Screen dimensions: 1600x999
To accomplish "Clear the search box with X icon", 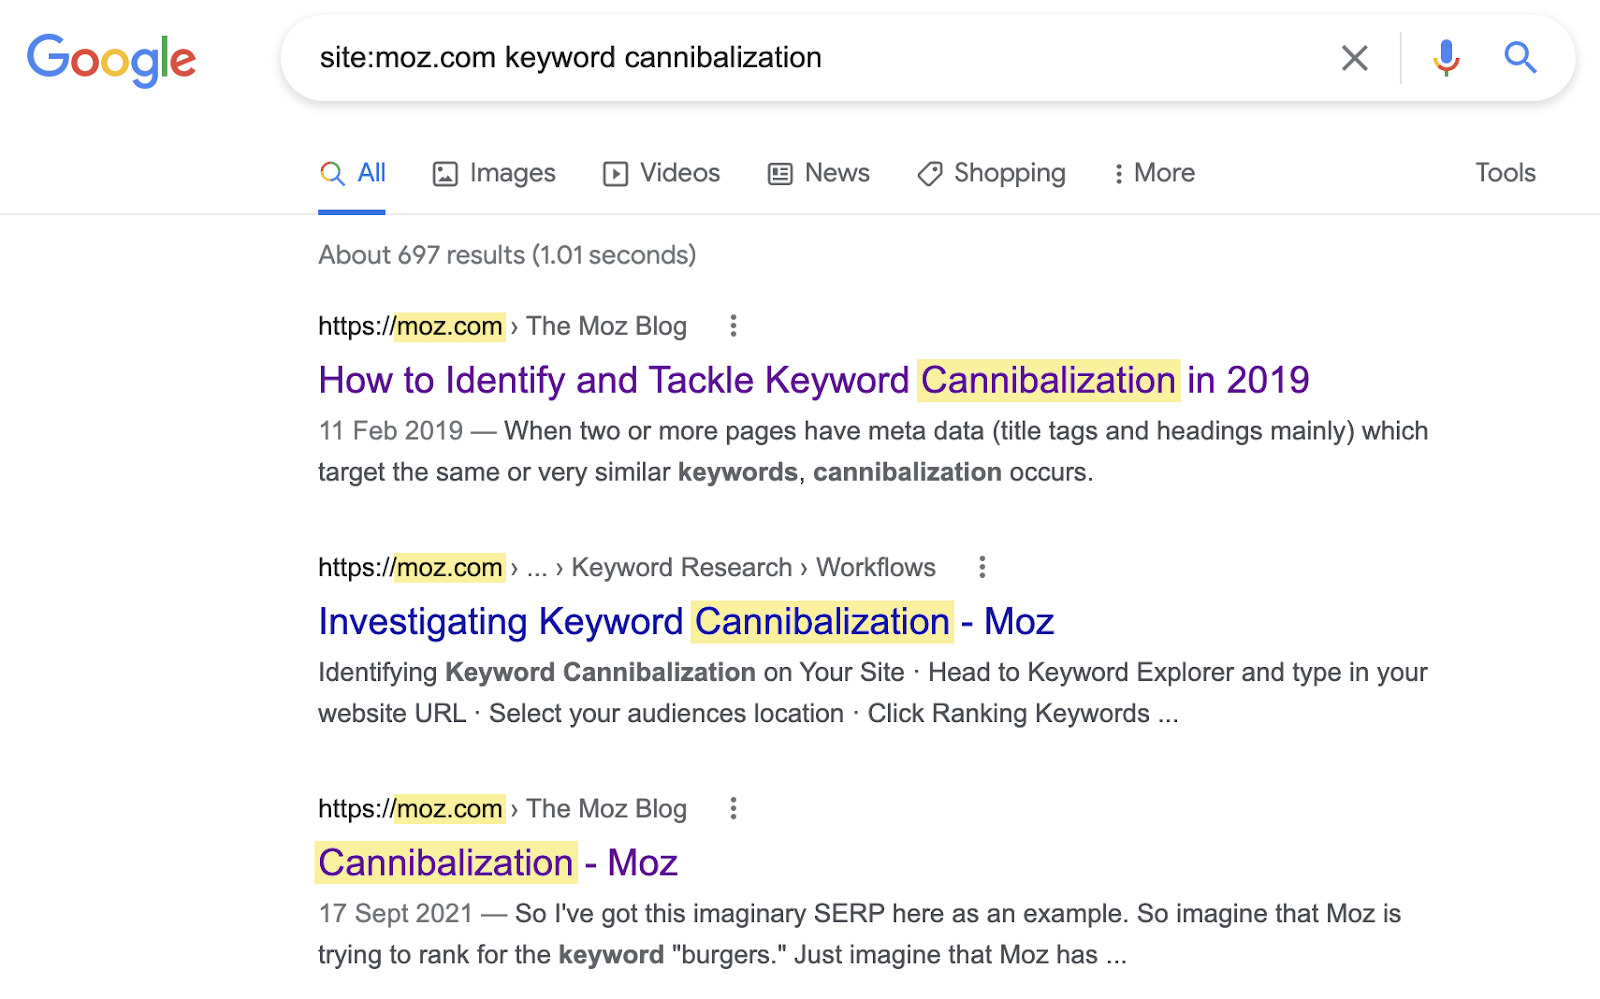I will point(1354,58).
